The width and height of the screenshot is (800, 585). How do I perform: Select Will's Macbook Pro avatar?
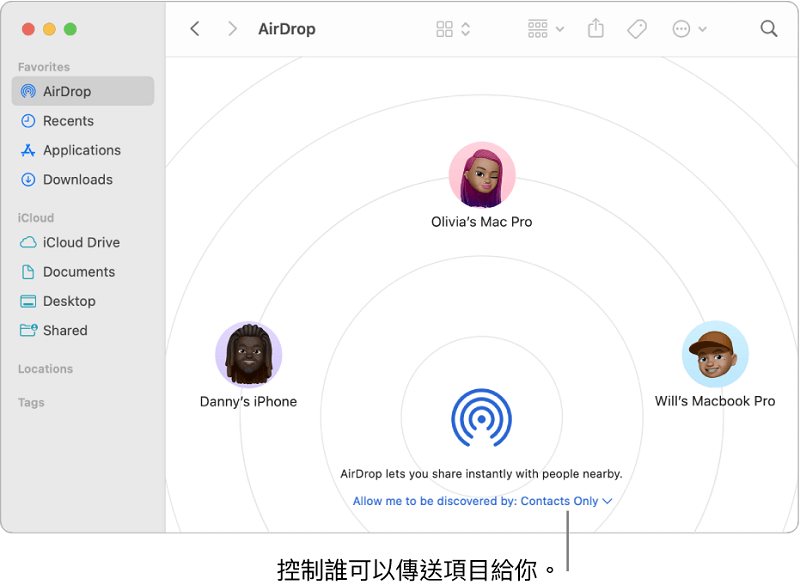[x=715, y=354]
